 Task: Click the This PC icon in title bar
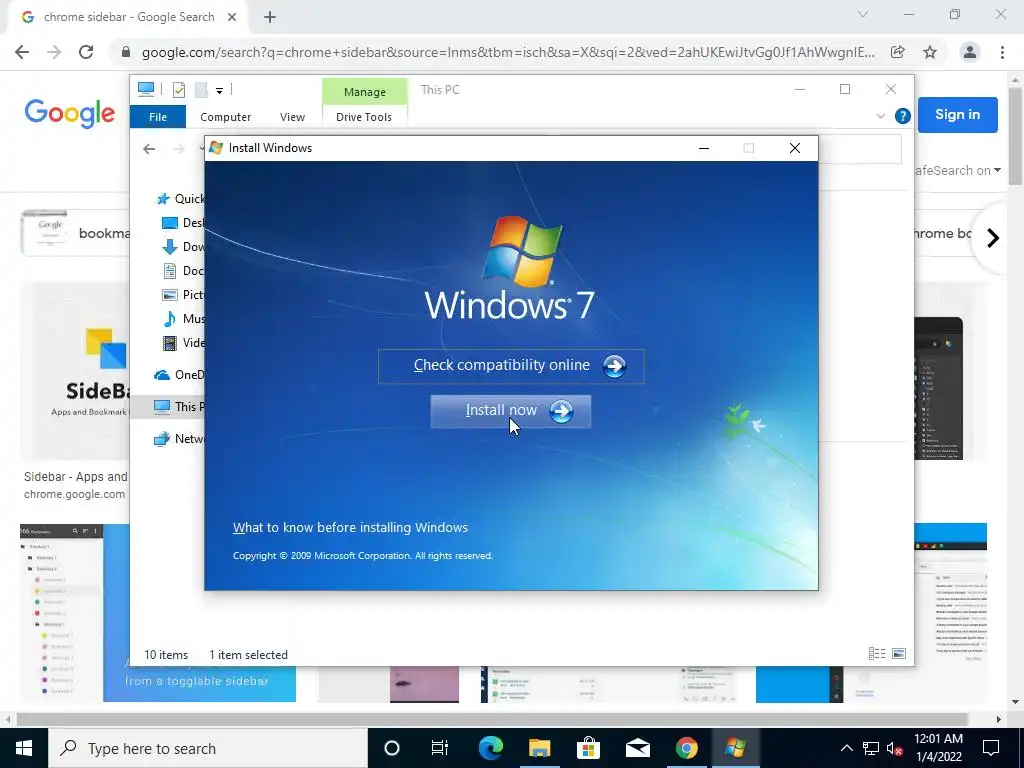[x=146, y=89]
